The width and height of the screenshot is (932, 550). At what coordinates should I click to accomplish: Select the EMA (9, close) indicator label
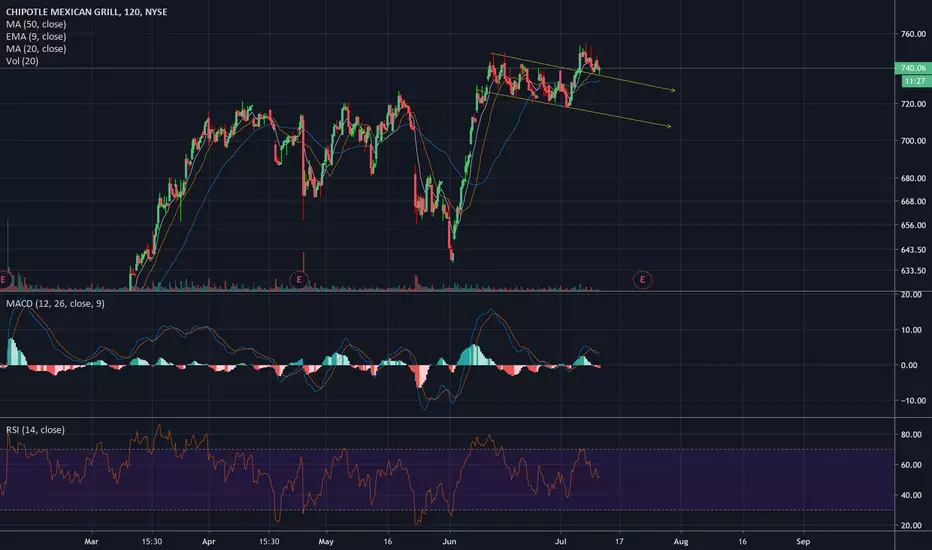[x=36, y=36]
